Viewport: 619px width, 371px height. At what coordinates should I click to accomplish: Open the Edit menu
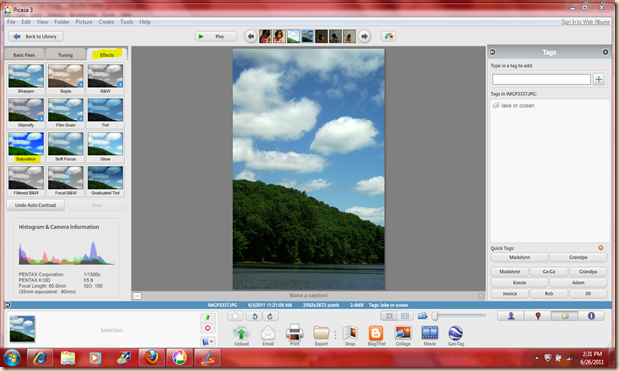(x=26, y=22)
